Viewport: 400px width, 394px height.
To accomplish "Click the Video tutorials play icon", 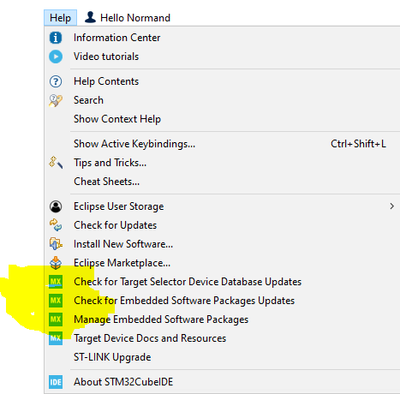I will click(x=56, y=56).
